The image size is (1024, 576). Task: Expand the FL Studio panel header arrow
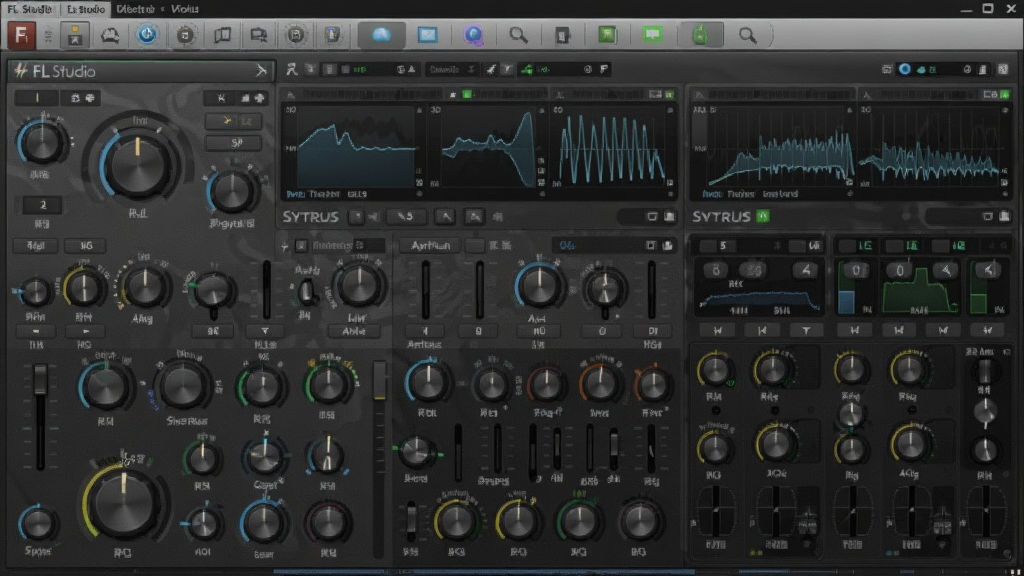pos(261,71)
